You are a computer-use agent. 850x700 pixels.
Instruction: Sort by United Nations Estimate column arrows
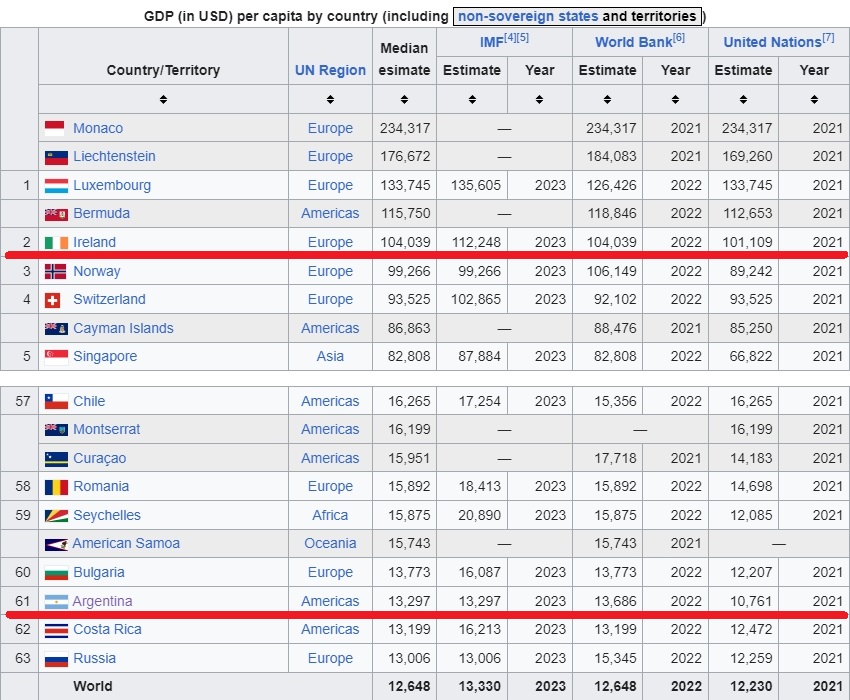coord(743,99)
